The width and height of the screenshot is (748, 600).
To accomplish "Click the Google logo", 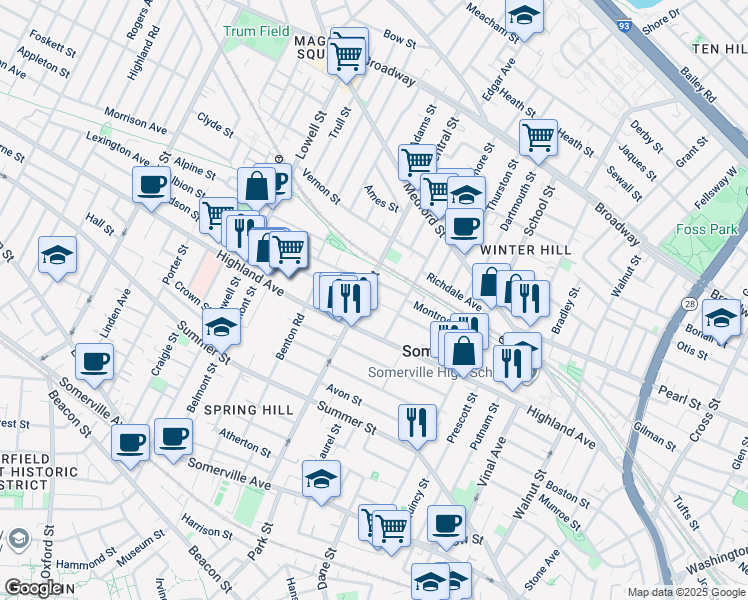I will [33, 588].
